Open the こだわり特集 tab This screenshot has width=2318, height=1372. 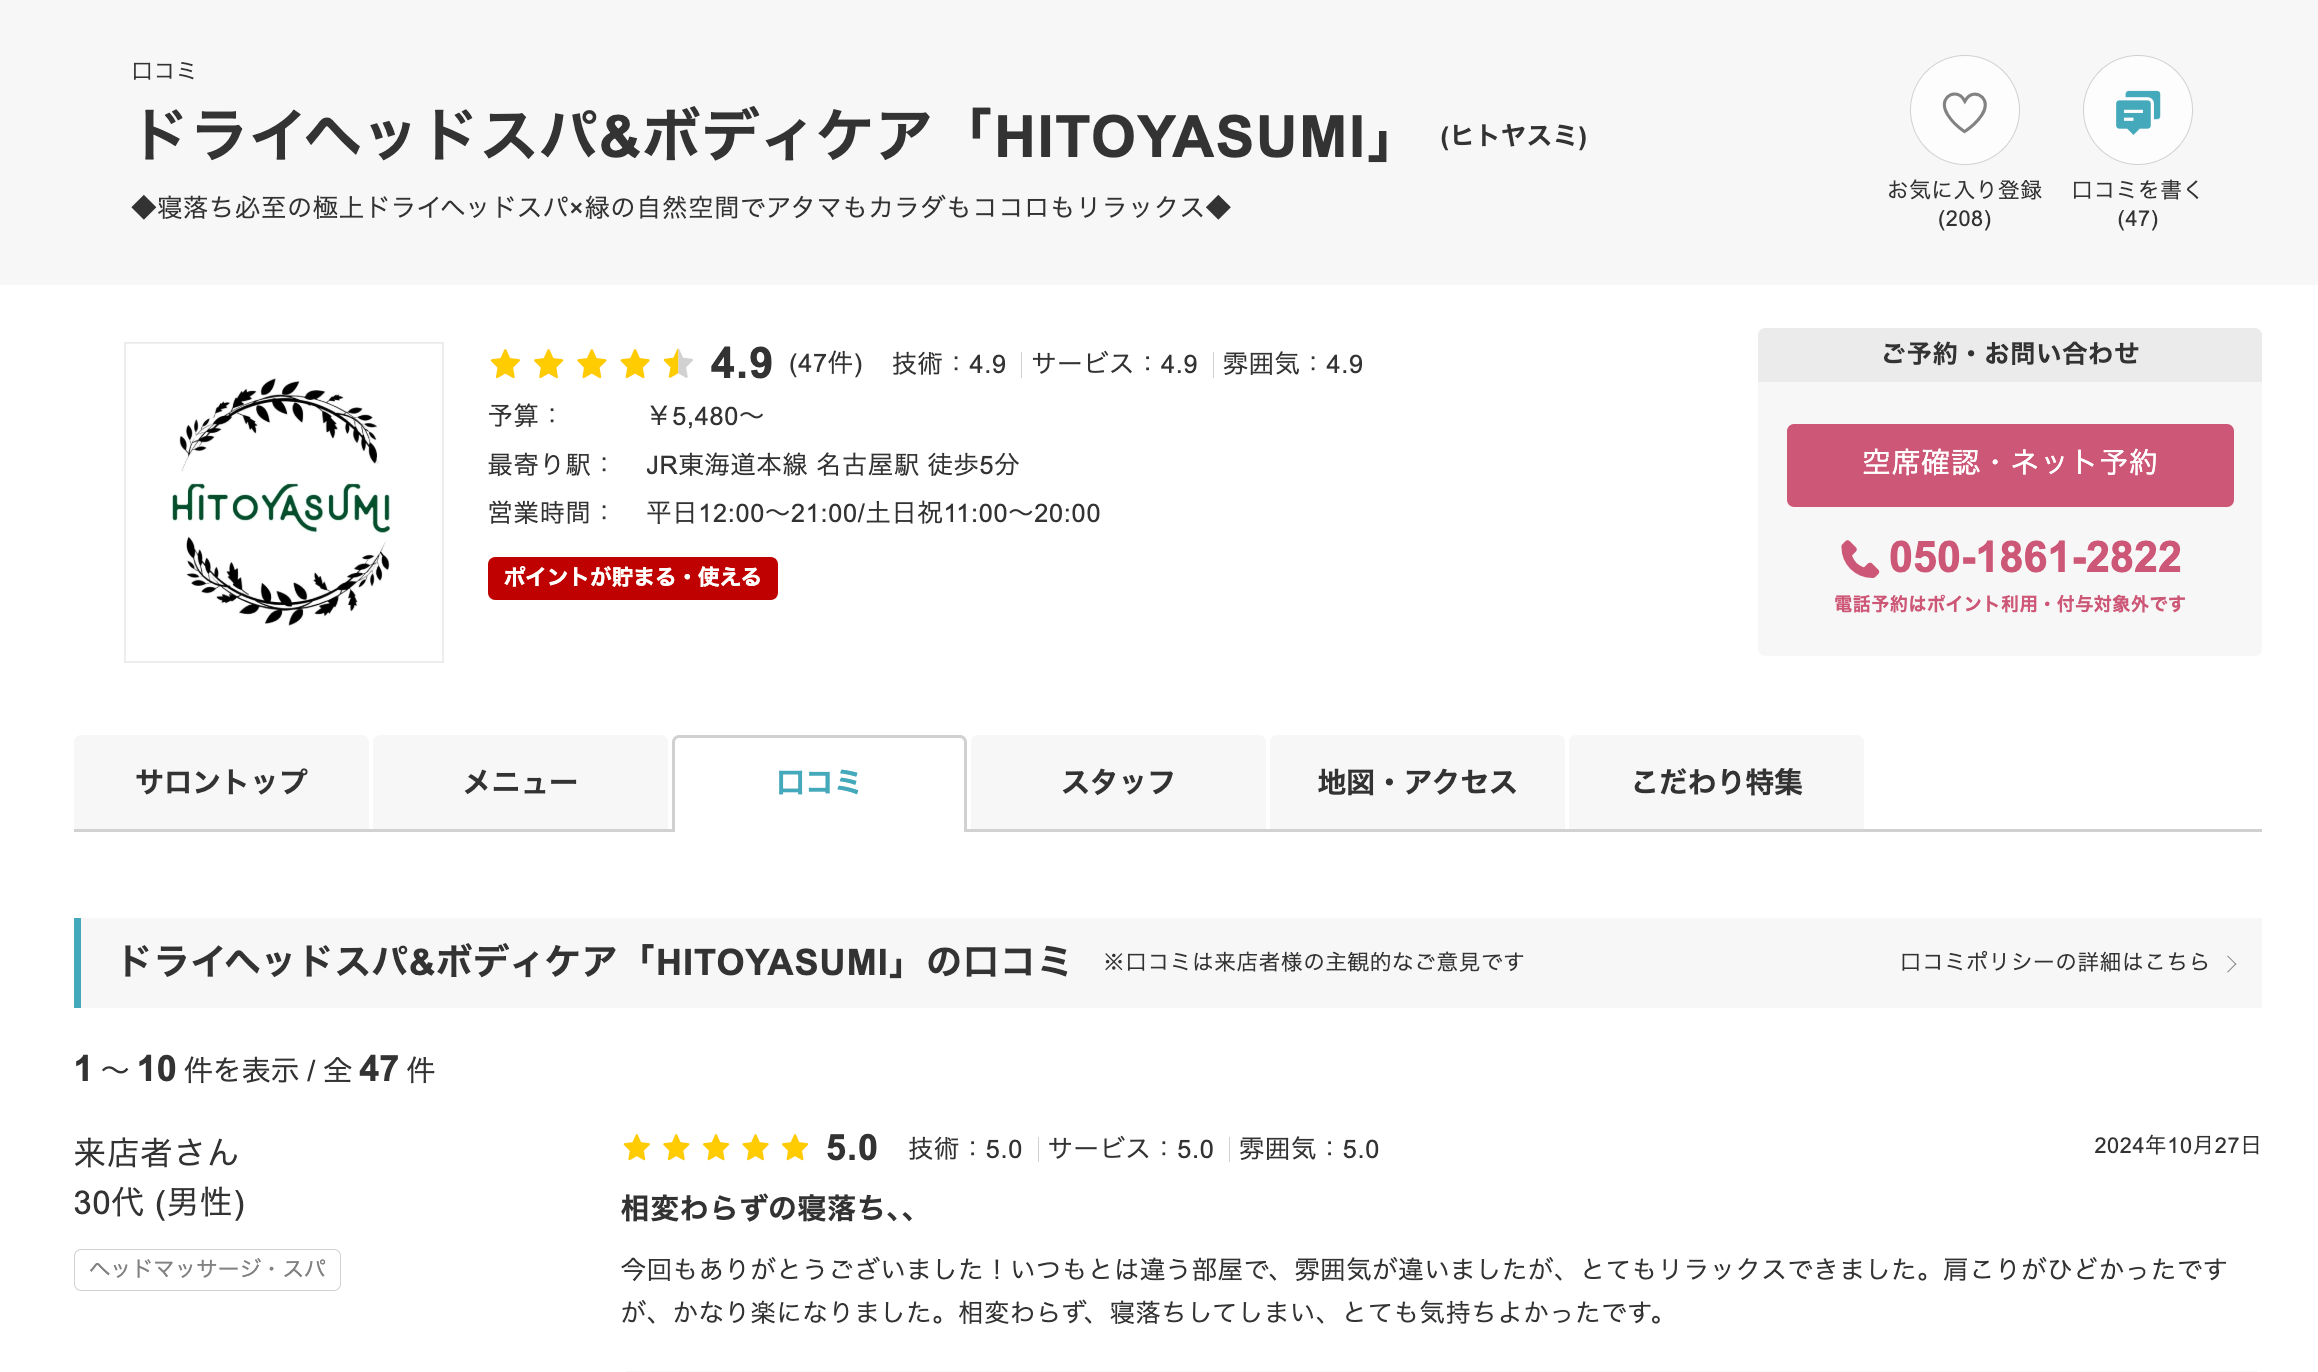[1716, 782]
